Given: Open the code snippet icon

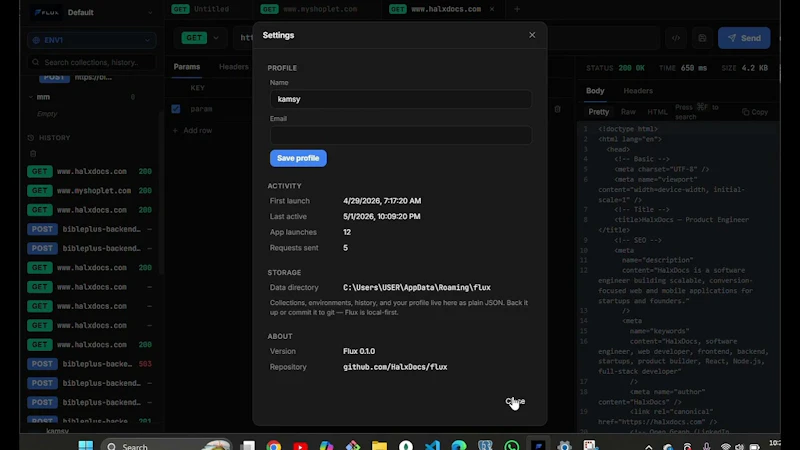Looking at the screenshot, I should point(676,38).
